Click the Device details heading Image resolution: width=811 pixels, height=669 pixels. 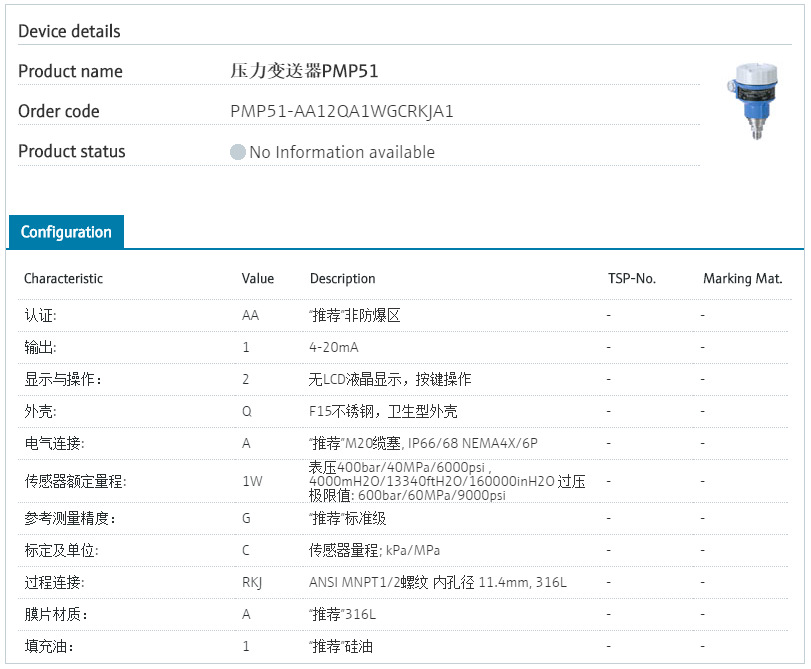(69, 31)
